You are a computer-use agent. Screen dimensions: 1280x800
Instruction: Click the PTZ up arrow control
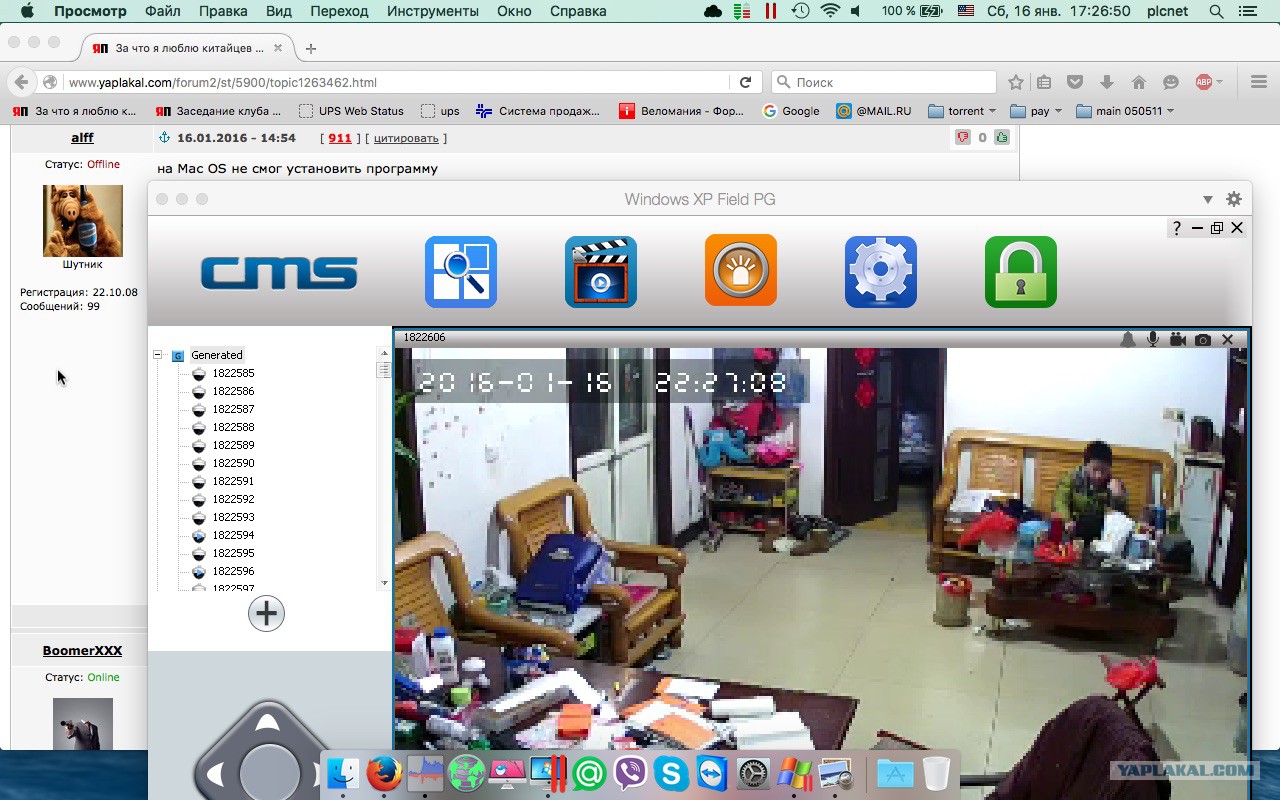point(267,722)
